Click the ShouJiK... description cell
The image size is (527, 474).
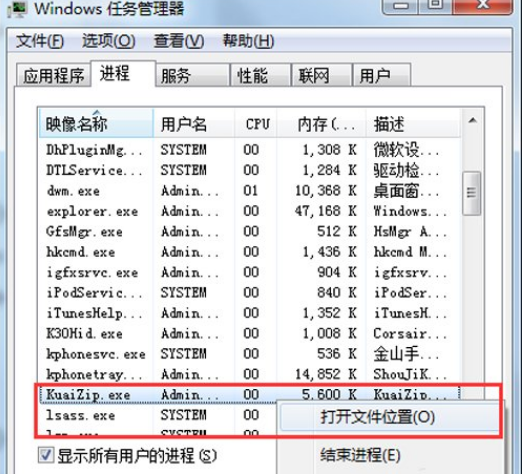click(410, 374)
